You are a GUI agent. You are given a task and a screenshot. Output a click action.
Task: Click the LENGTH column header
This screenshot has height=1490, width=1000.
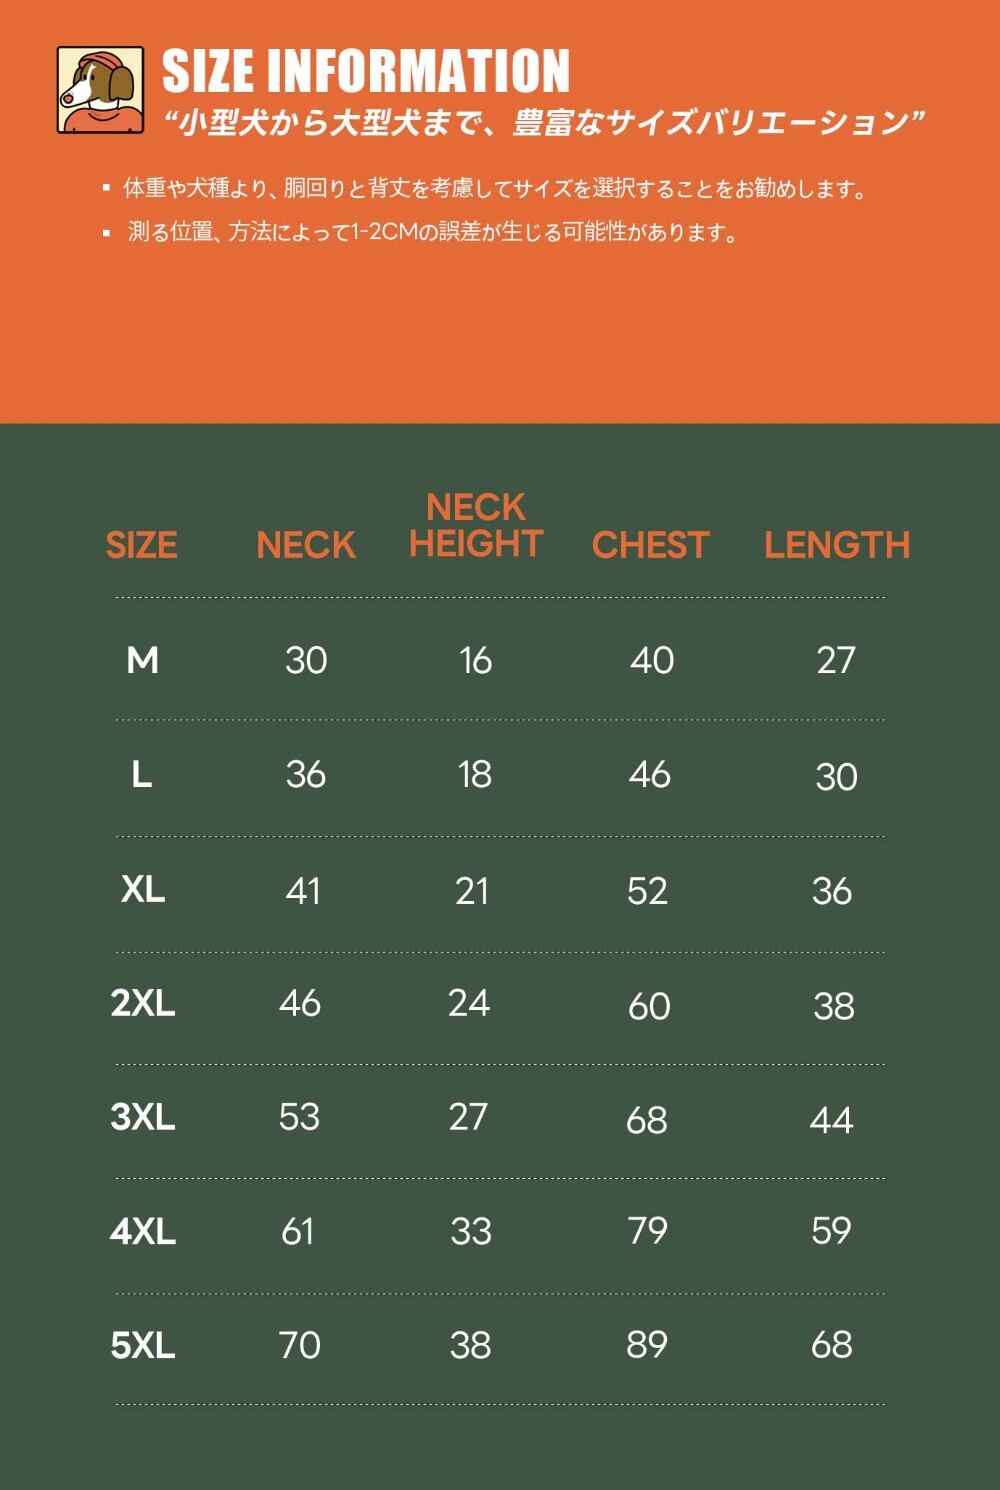837,545
